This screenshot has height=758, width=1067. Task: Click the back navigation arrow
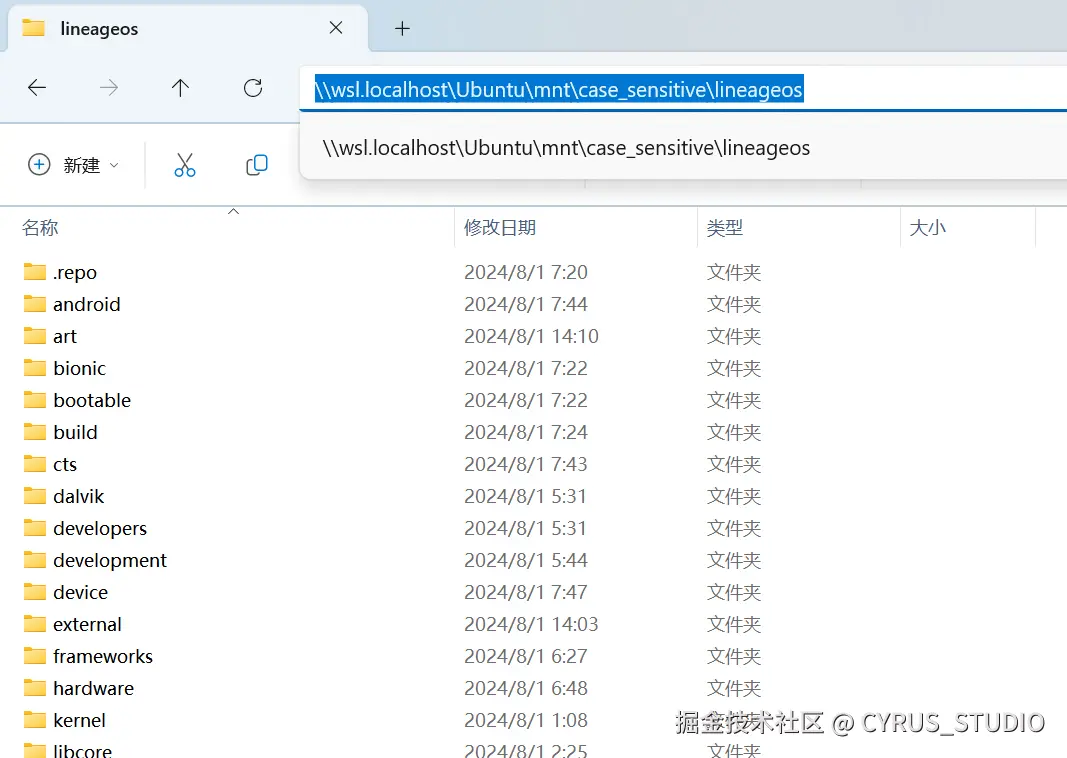coord(37,88)
